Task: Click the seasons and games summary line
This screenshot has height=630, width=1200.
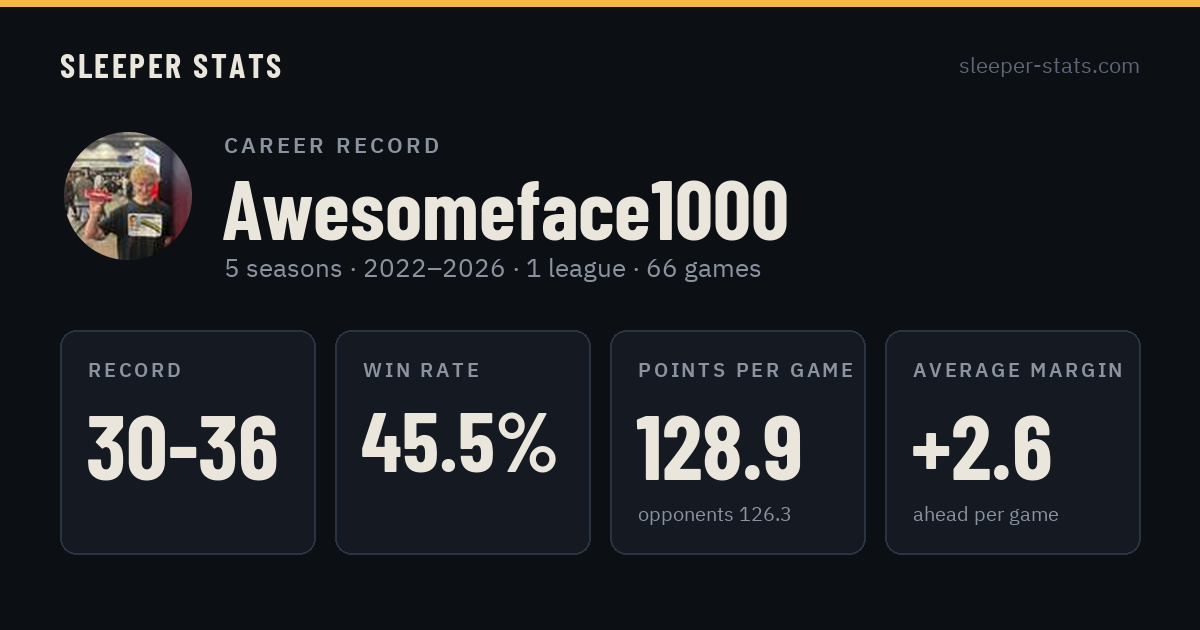Action: pyautogui.click(x=493, y=269)
